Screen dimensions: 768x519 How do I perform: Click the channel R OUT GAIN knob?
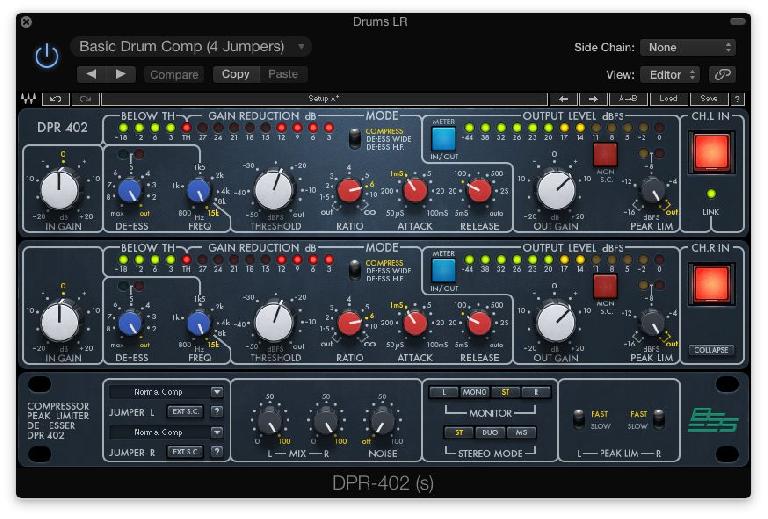click(x=555, y=322)
